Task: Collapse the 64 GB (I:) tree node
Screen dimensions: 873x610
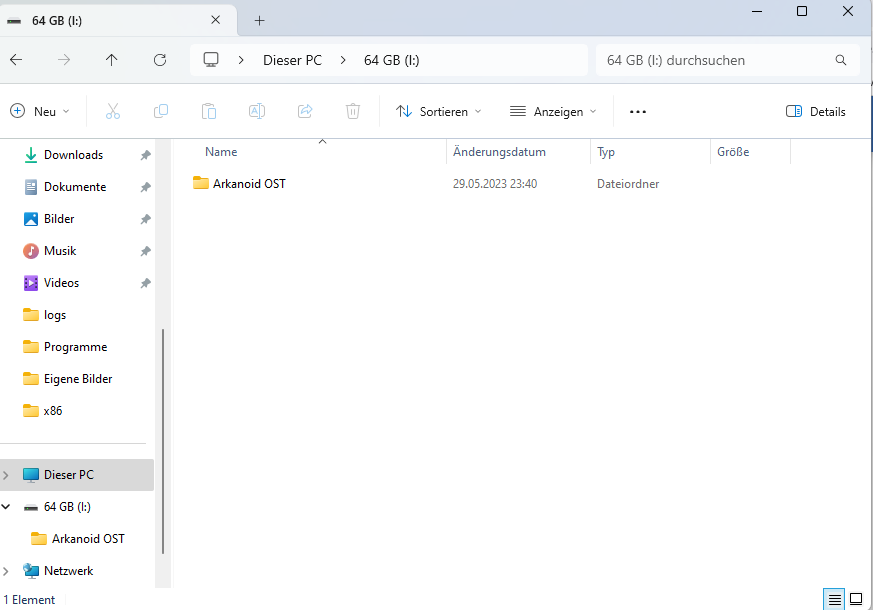Action: (x=6, y=506)
